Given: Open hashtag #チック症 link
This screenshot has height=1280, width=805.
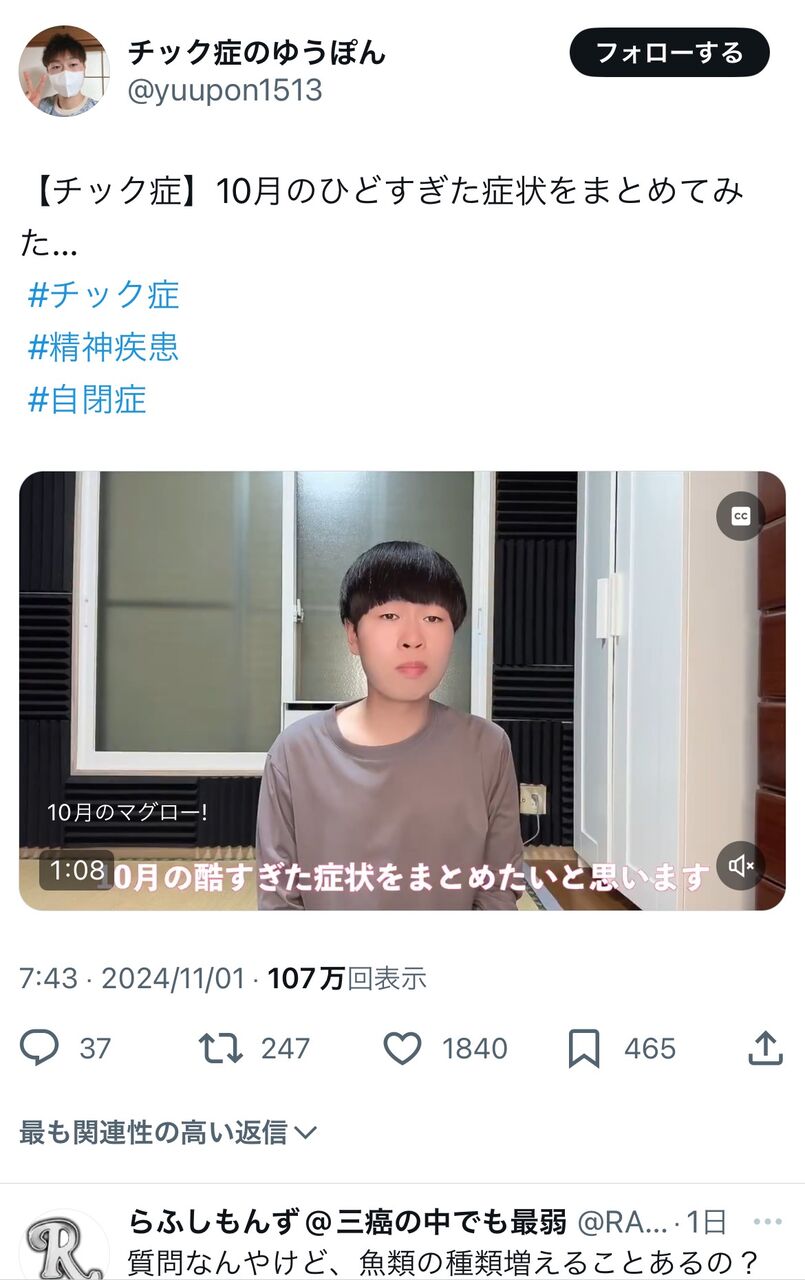Looking at the screenshot, I should 104,295.
